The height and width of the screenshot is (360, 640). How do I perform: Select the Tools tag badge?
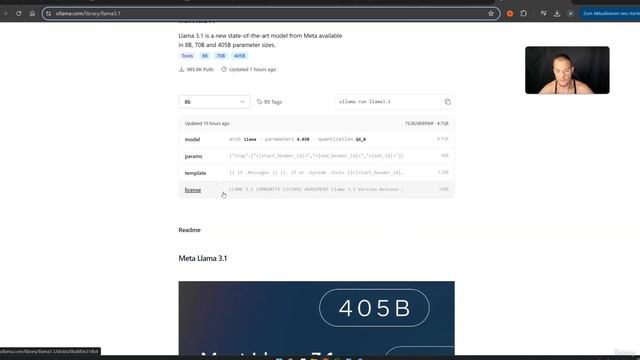point(187,56)
